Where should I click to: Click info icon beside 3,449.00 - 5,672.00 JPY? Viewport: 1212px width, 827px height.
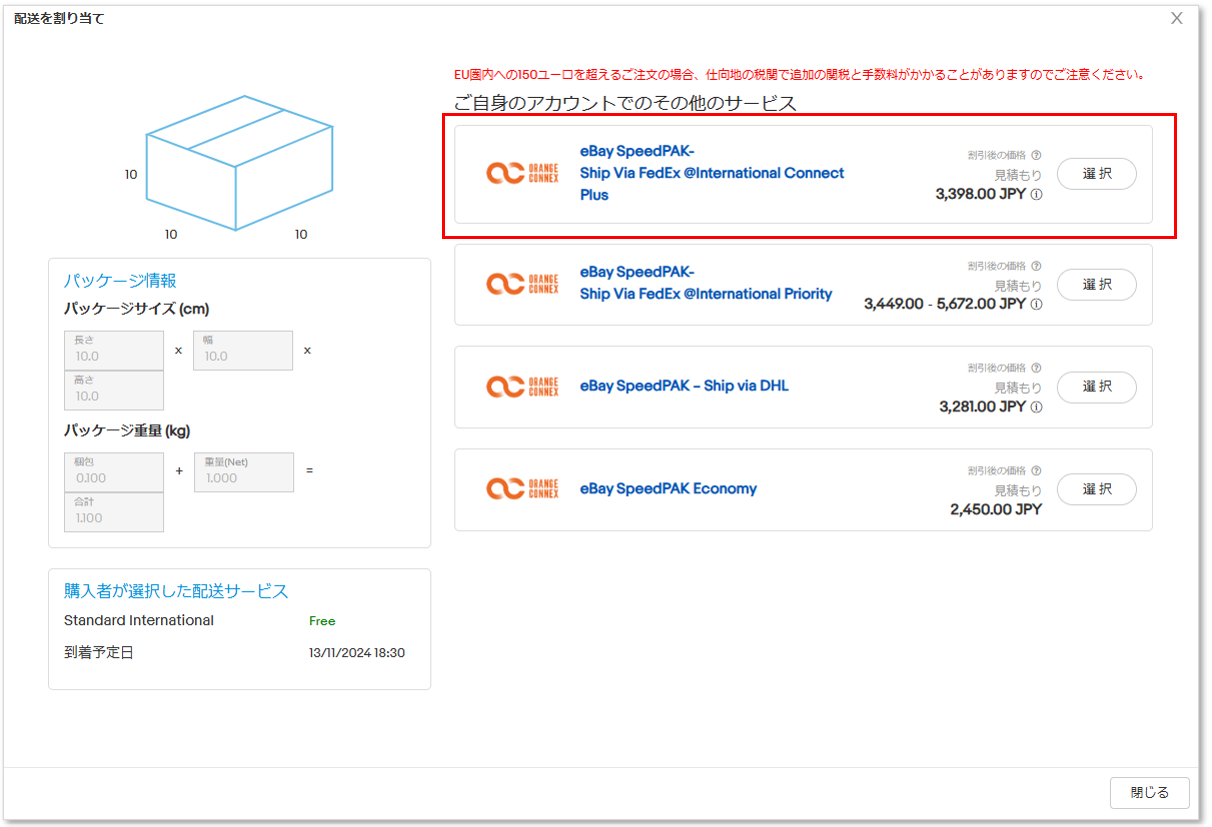tap(1036, 304)
